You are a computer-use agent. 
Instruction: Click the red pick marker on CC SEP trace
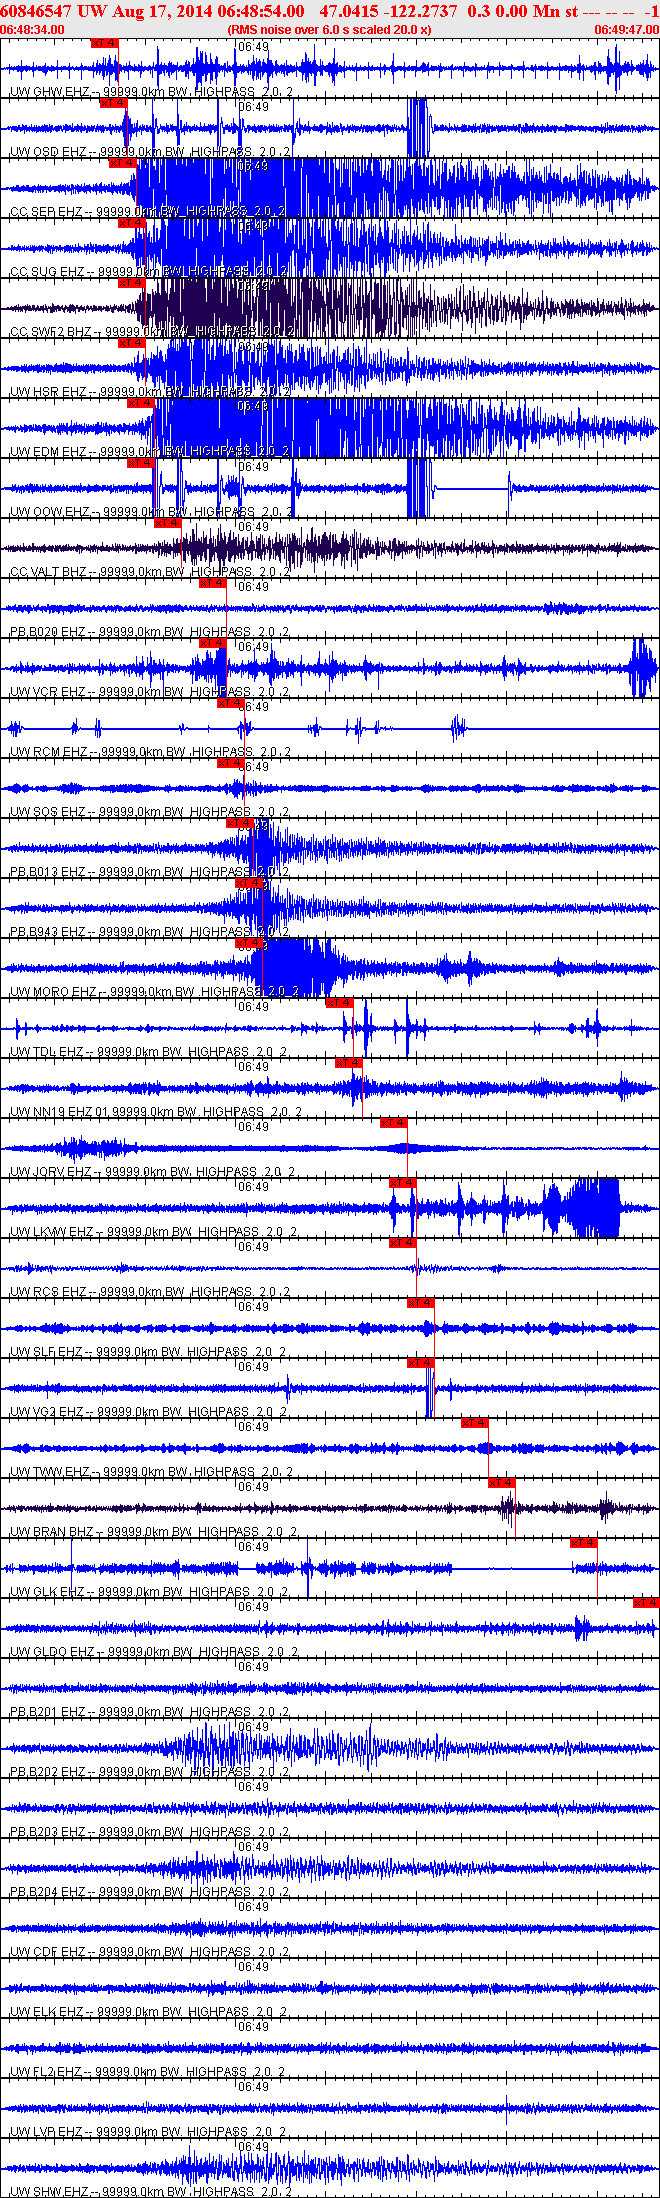coord(122,163)
